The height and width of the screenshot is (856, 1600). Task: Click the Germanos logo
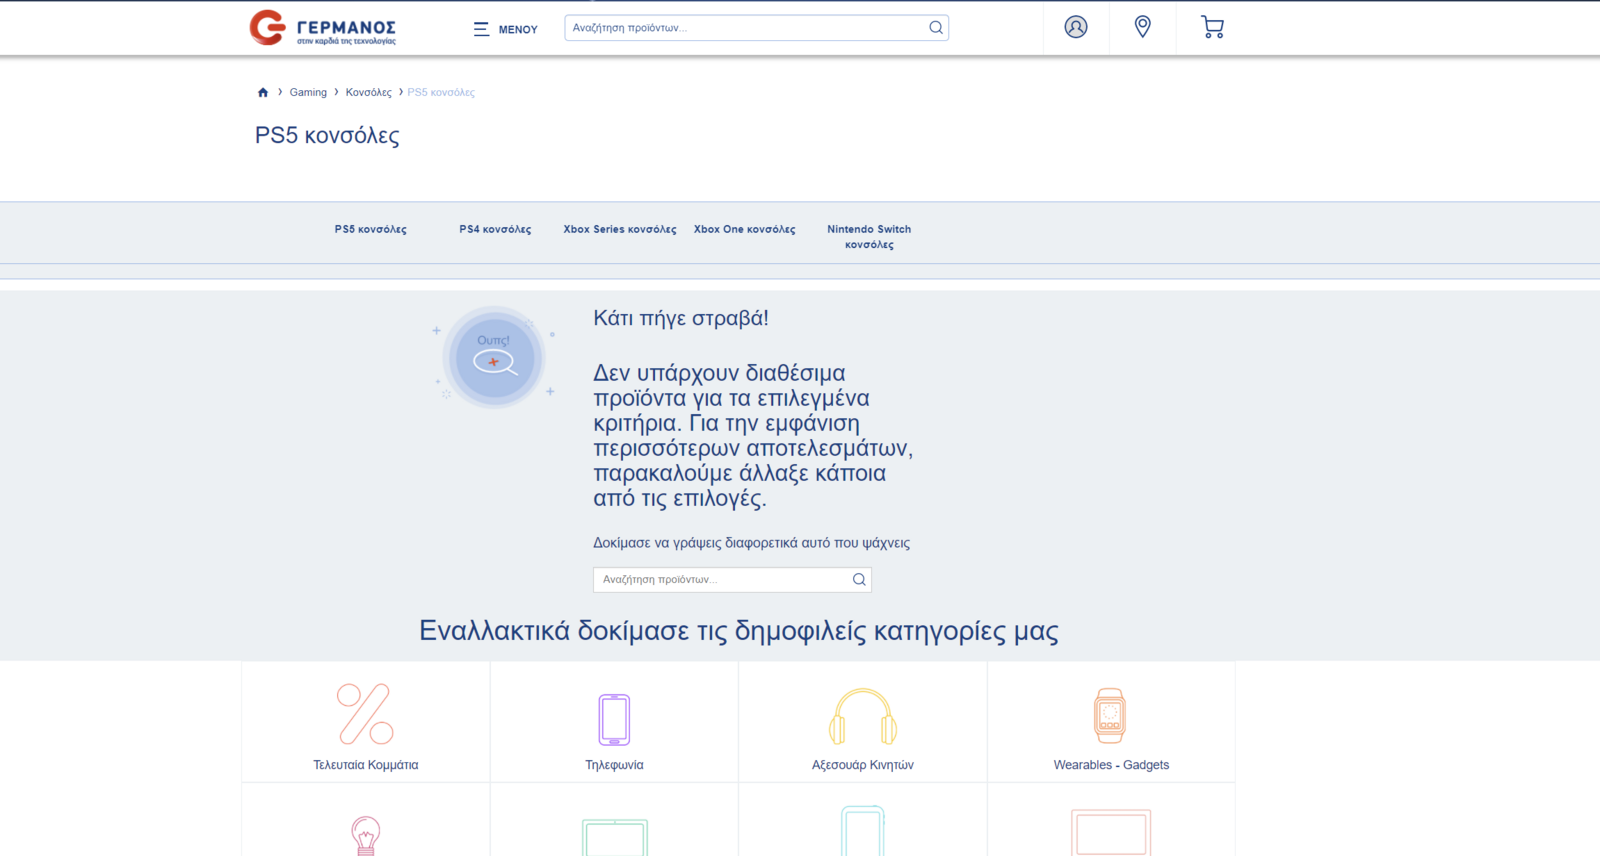[x=323, y=28]
